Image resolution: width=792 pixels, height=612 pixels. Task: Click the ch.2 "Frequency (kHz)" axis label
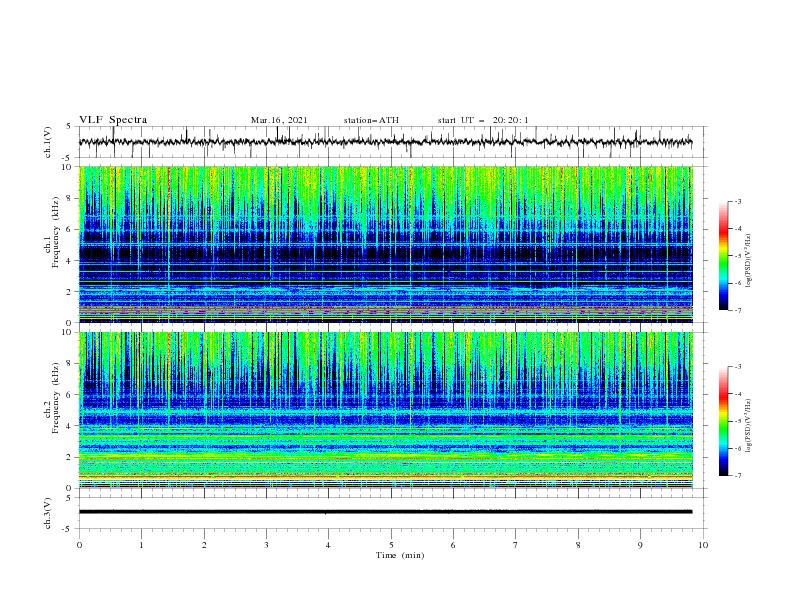tap(56, 398)
